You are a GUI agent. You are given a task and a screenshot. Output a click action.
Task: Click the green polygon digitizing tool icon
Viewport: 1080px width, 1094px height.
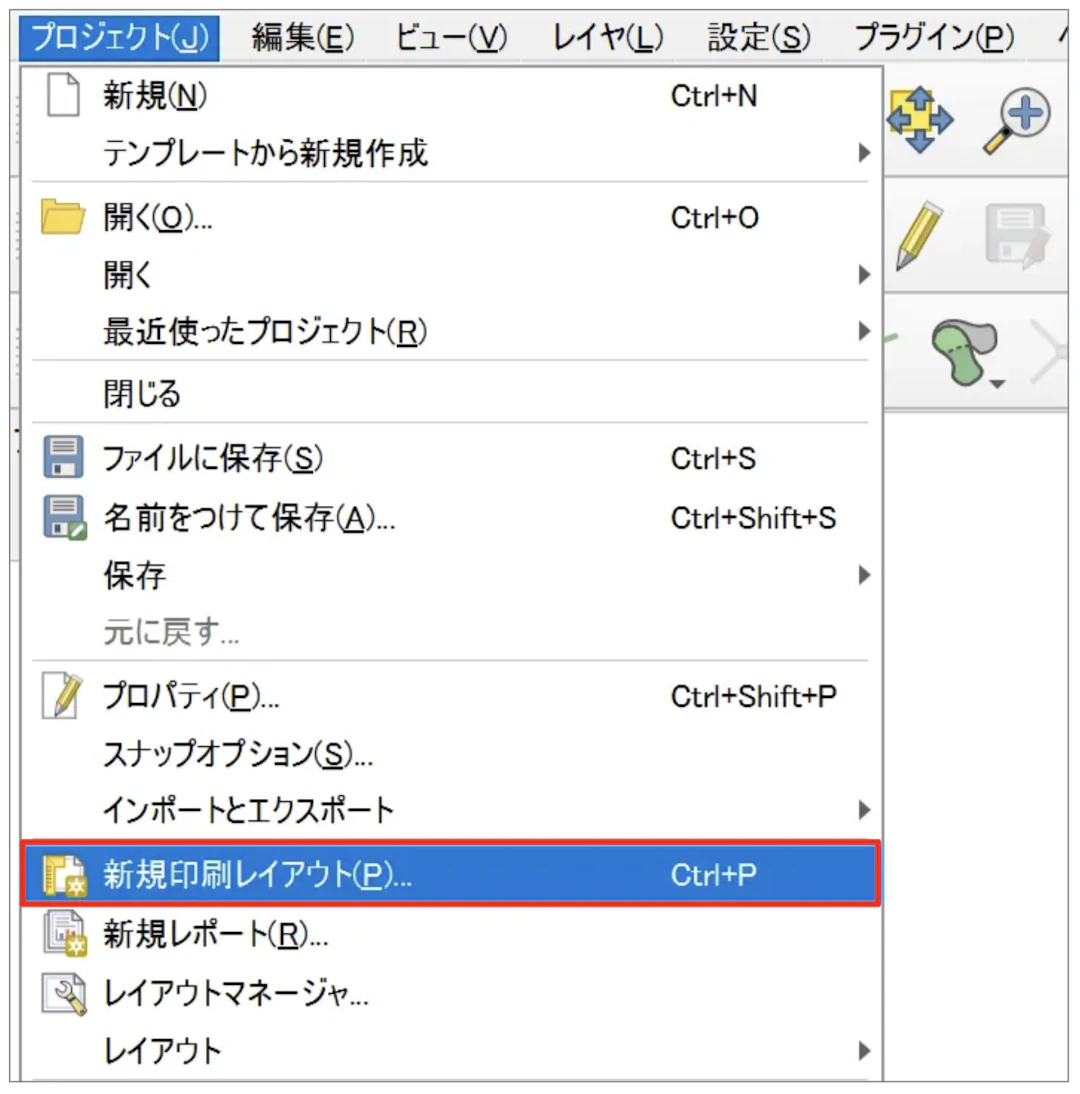point(964,352)
